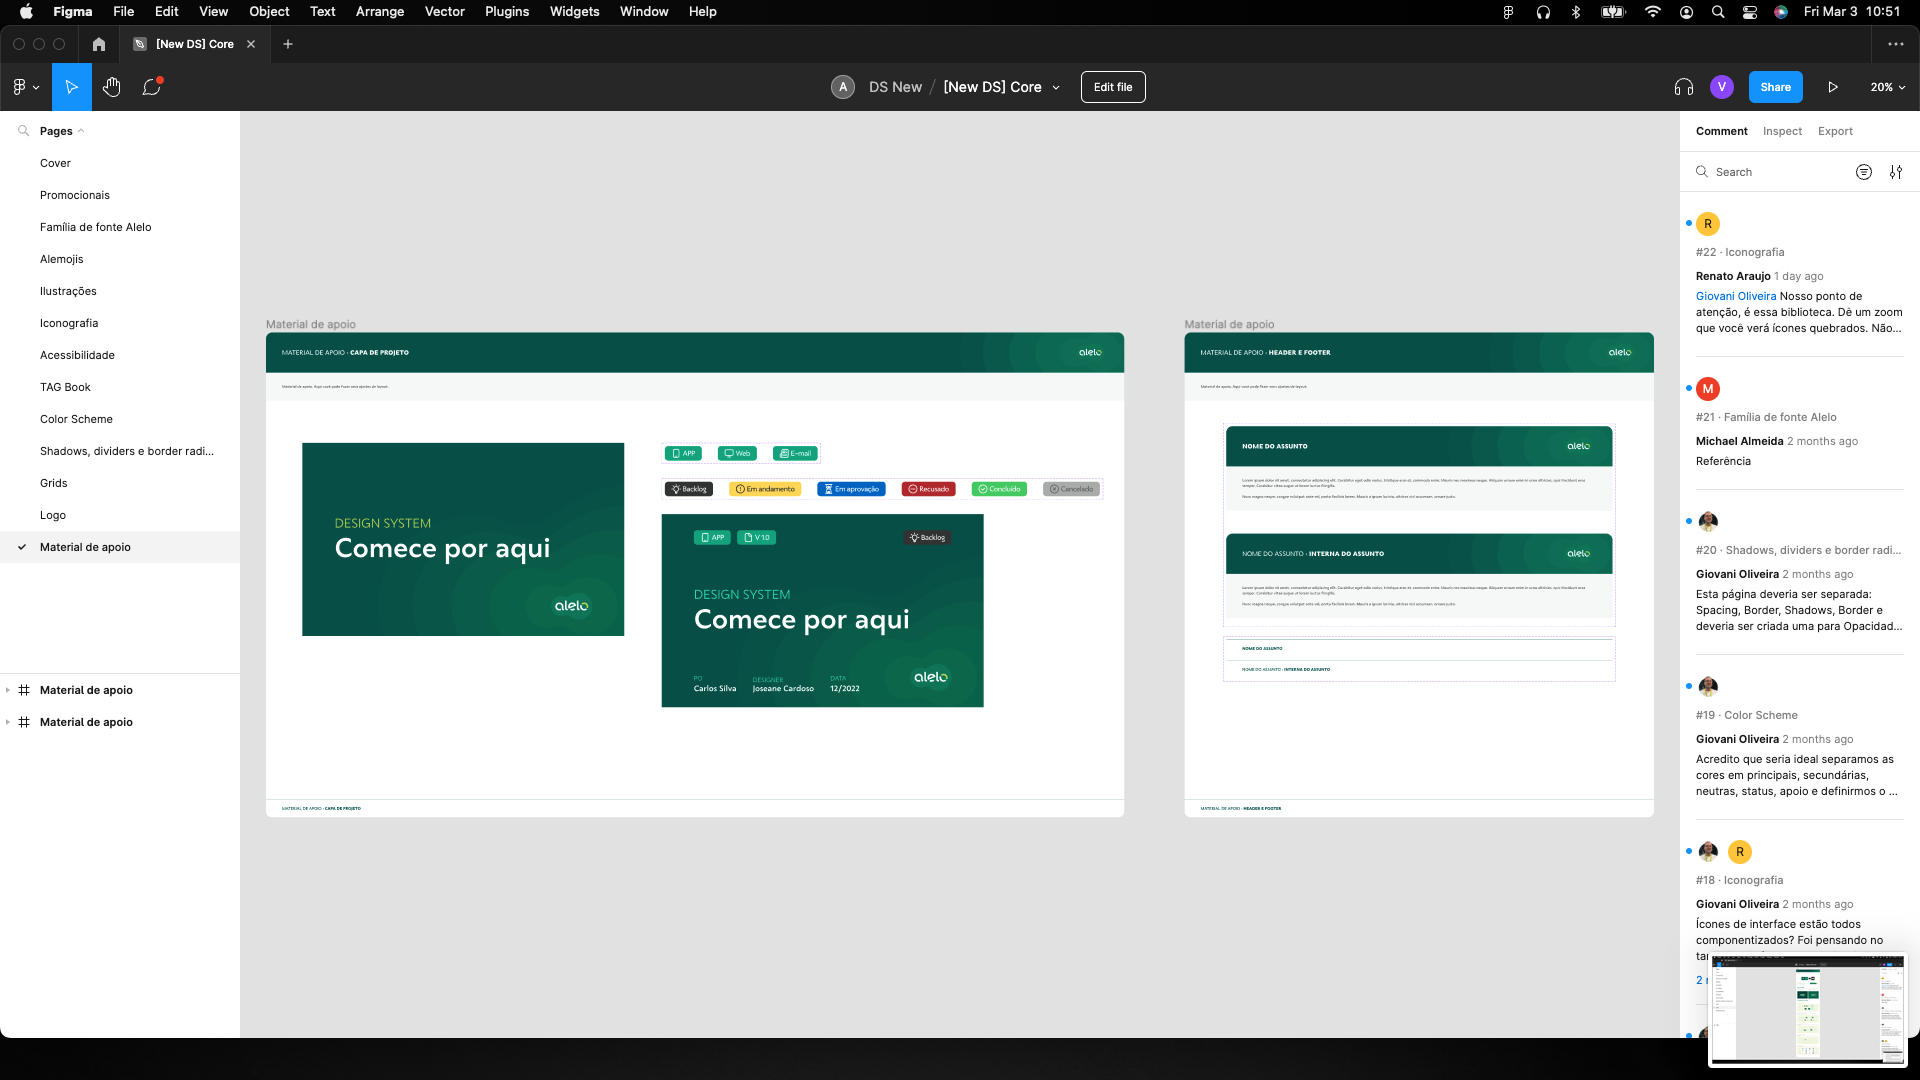Switch to the Inspect tab
This screenshot has height=1080, width=1920.
pos(1782,131)
